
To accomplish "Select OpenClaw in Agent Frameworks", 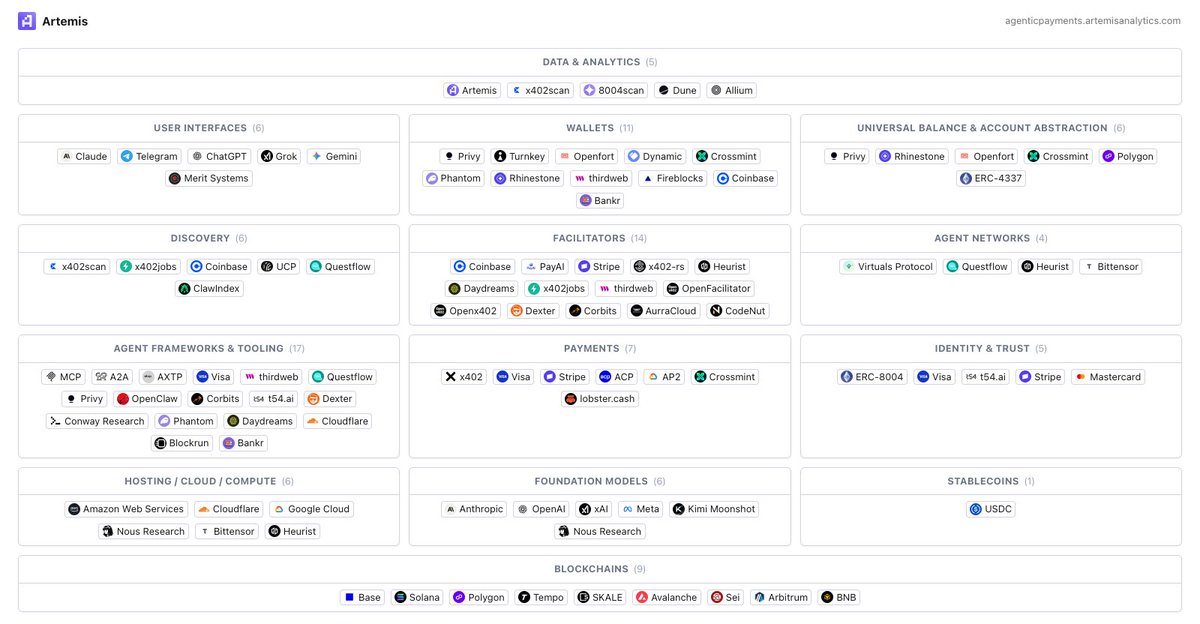I will [147, 398].
